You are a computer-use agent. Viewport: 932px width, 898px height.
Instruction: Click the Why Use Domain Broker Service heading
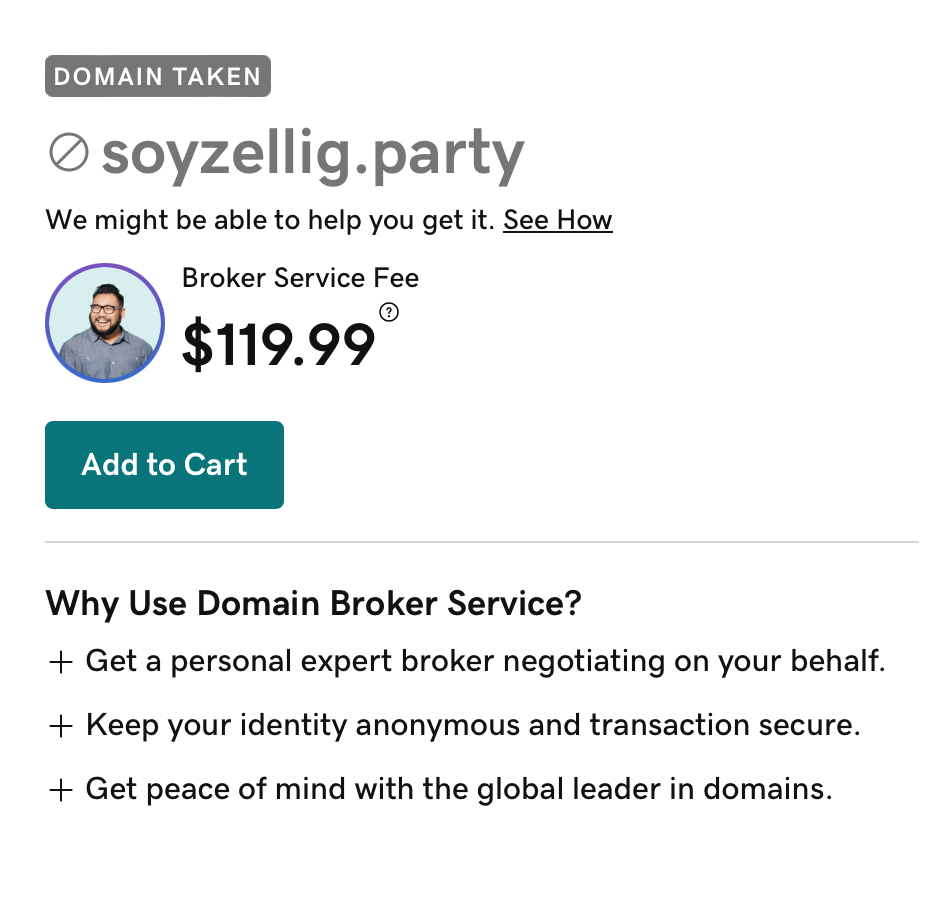[x=314, y=604]
